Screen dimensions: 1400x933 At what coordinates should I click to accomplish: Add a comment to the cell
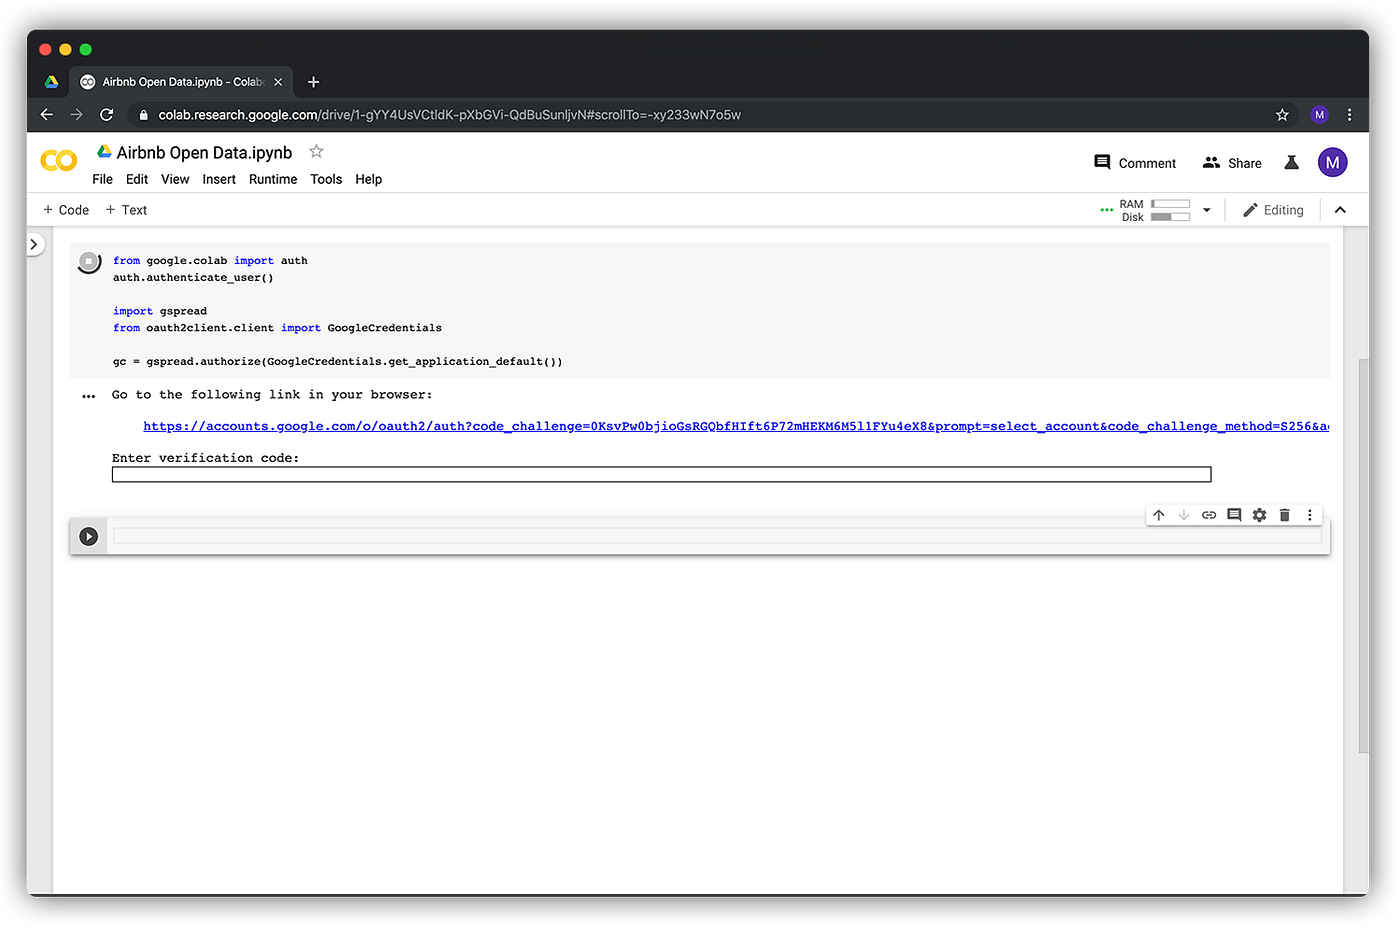pos(1234,515)
